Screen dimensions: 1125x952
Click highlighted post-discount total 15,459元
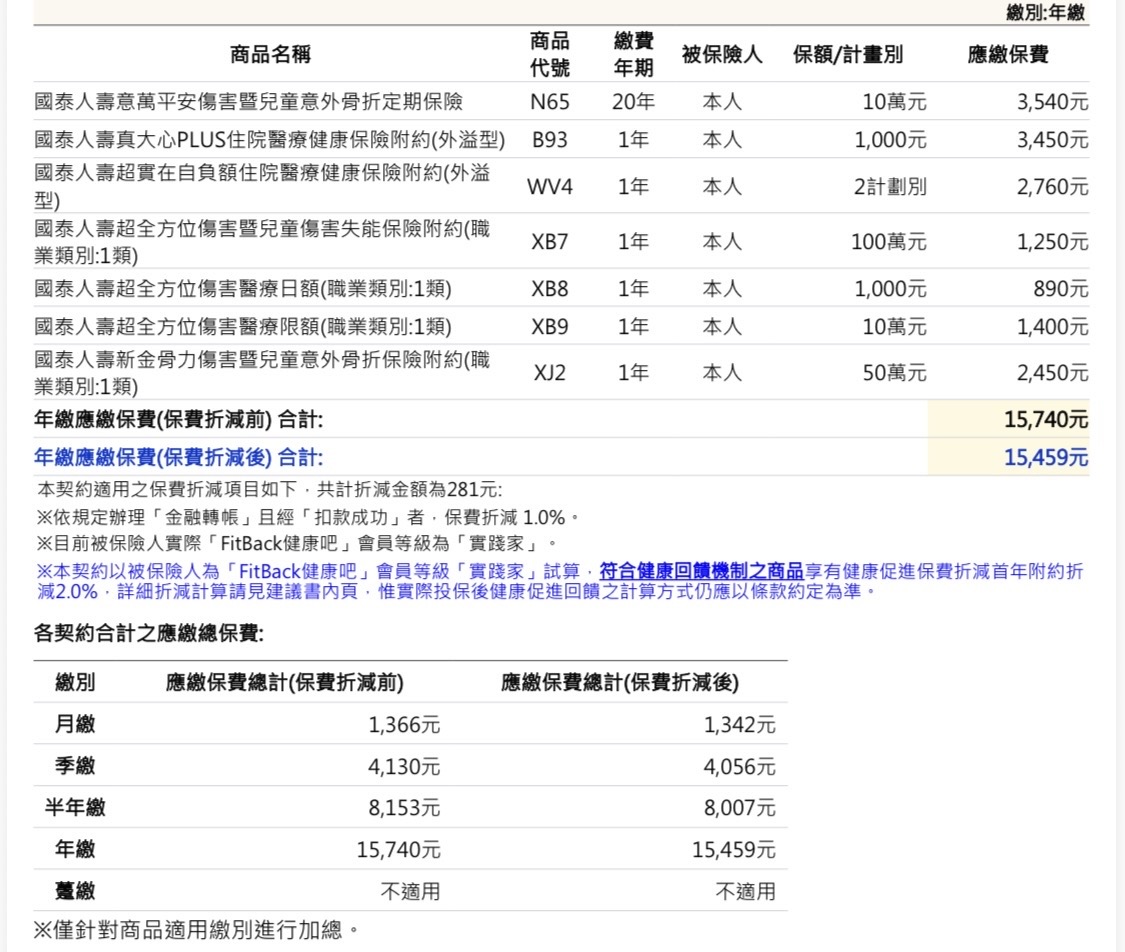[1045, 458]
